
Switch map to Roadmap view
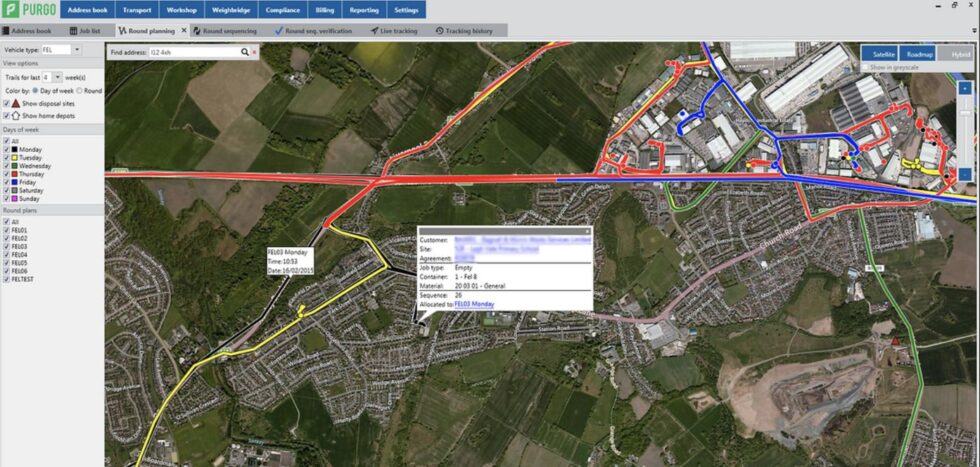[x=919, y=54]
